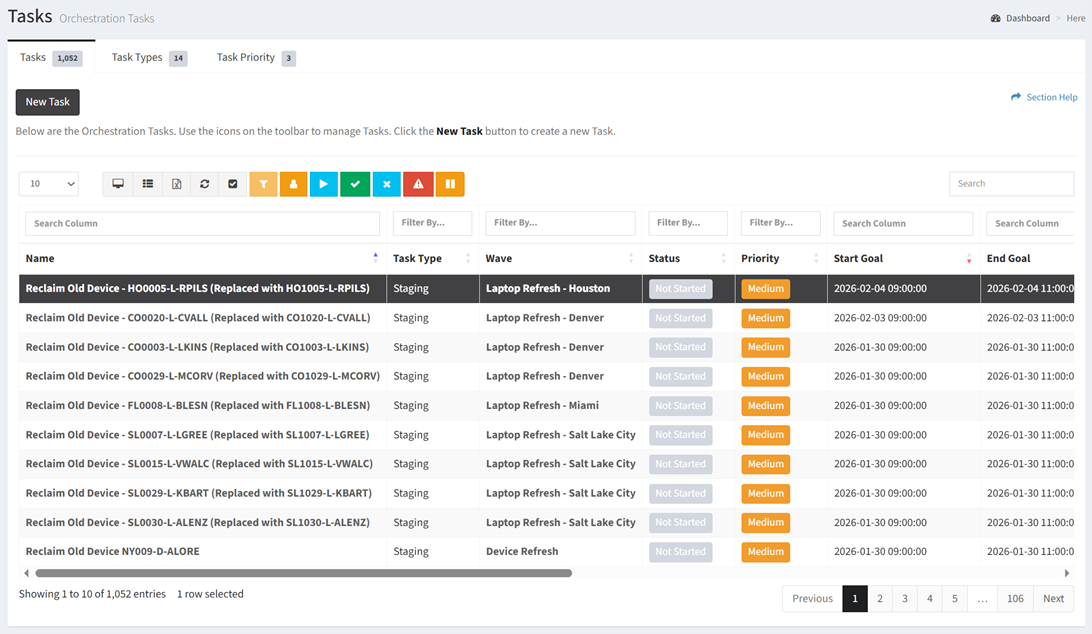Image resolution: width=1092 pixels, height=634 pixels.
Task: Click the green checkmark toolbar button
Action: pyautogui.click(x=355, y=184)
